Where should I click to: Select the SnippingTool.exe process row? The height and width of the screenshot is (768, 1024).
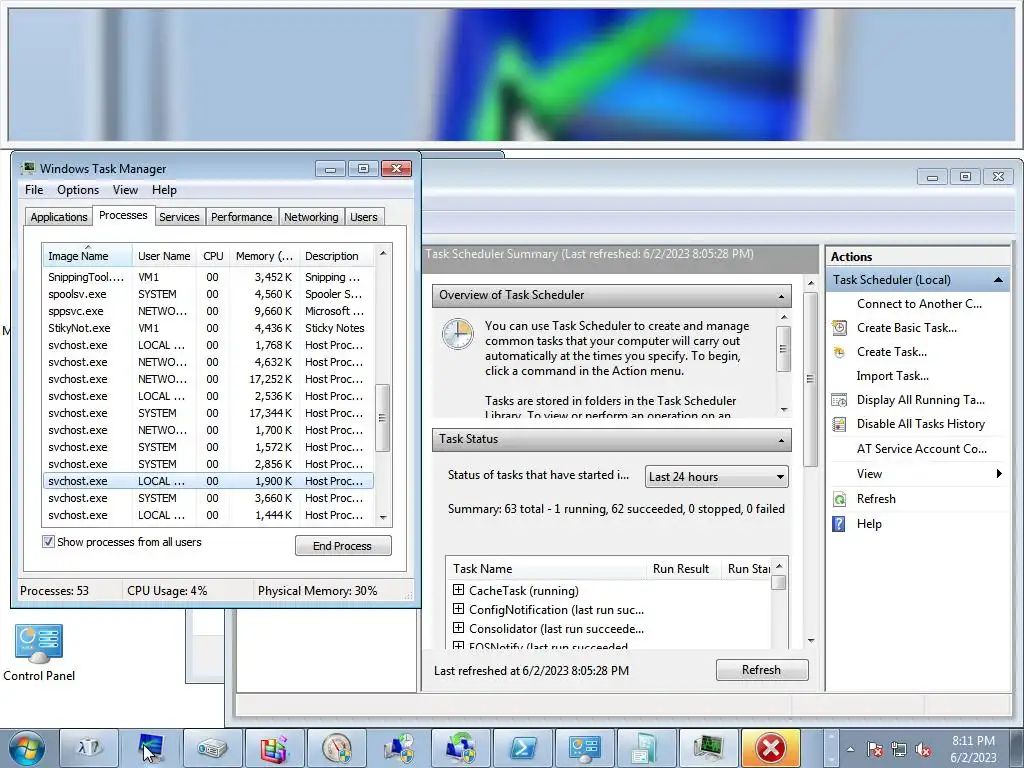tap(208, 277)
